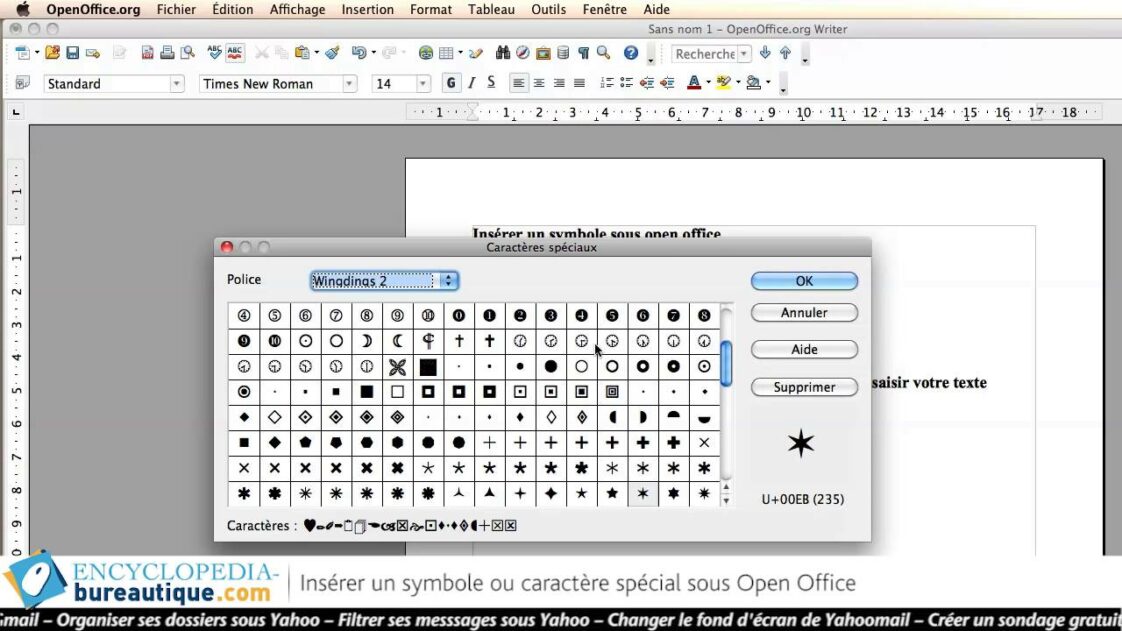This screenshot has height=631, width=1122.
Task: Toggle centered paragraph alignment
Action: [538, 83]
